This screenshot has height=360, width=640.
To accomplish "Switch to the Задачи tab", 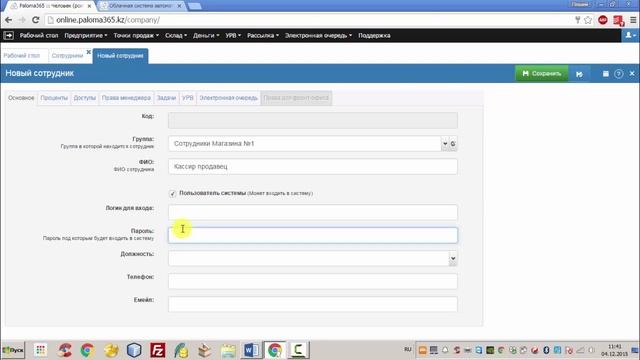I will coord(166,98).
